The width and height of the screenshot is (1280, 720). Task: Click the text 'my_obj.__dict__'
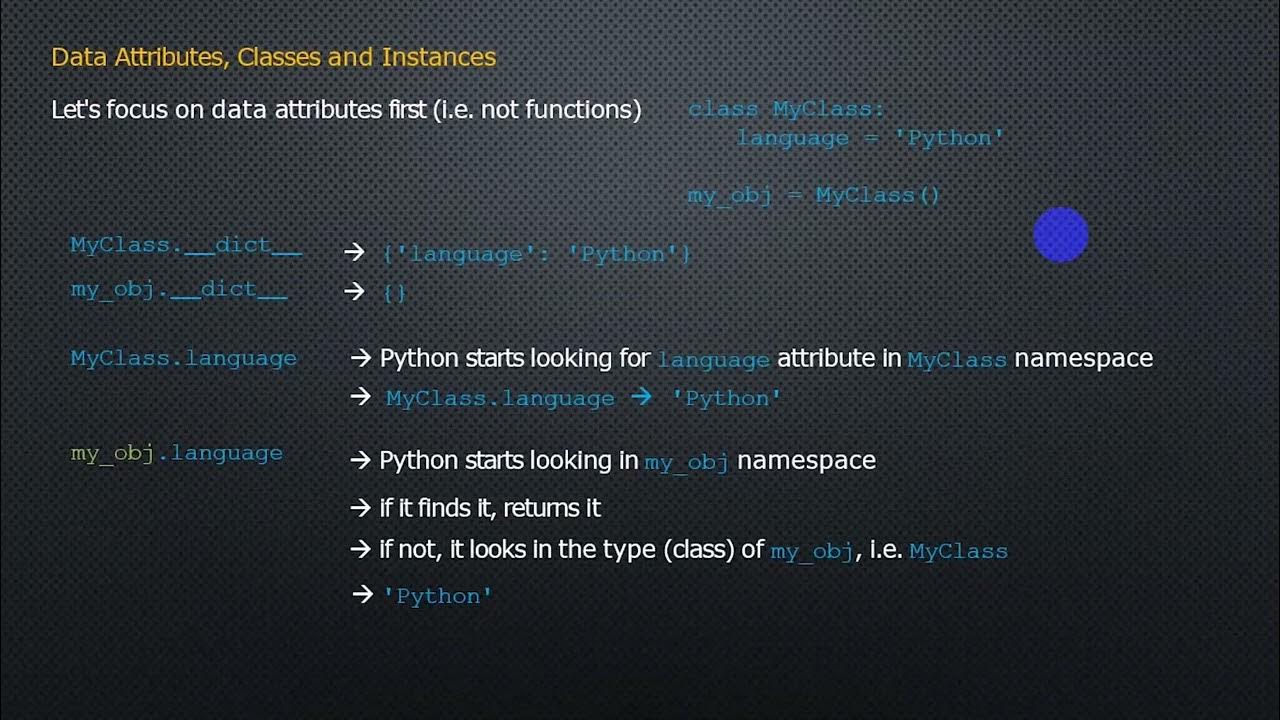[179, 291]
